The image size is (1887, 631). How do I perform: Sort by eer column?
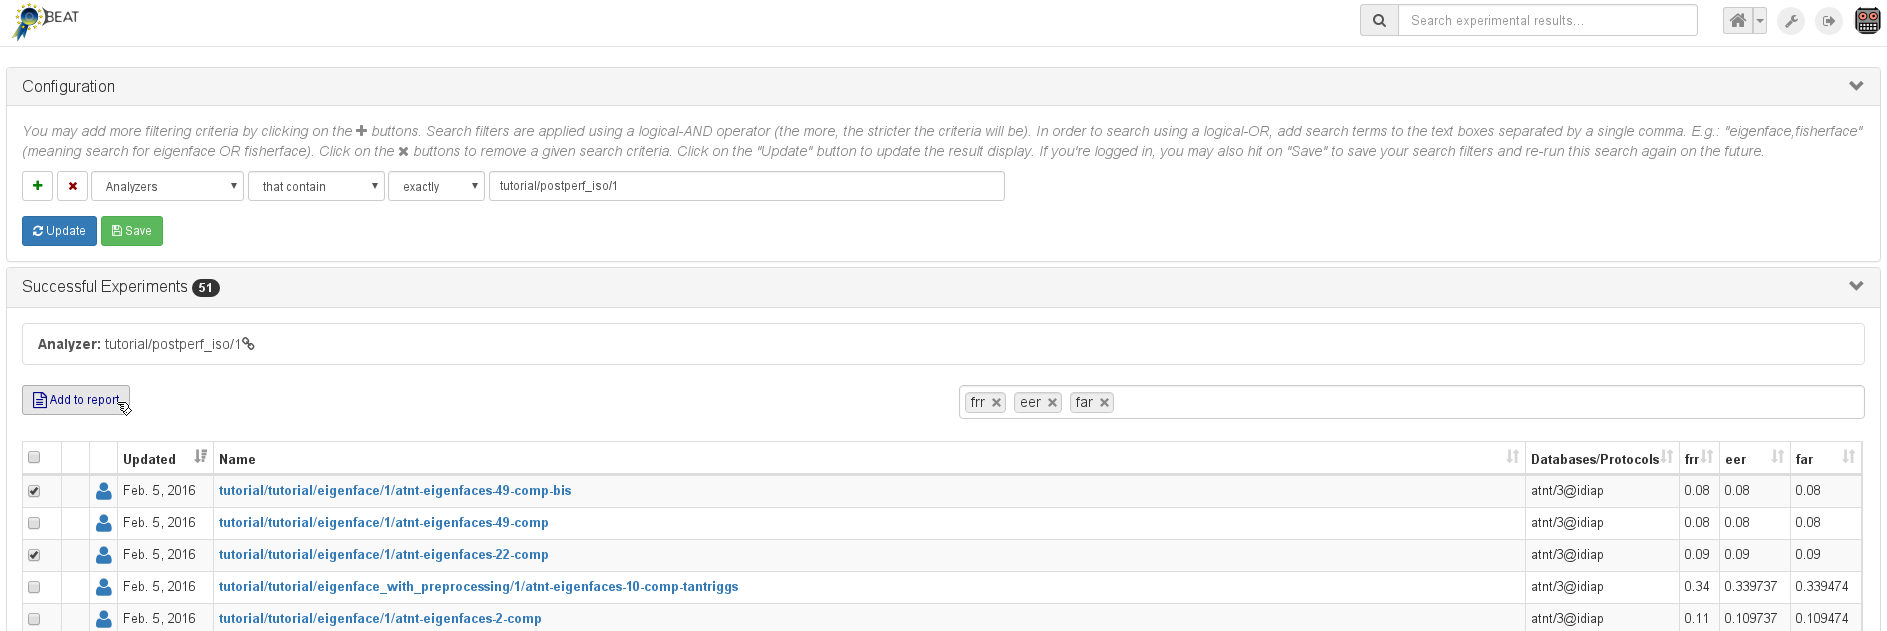[x=1755, y=458]
